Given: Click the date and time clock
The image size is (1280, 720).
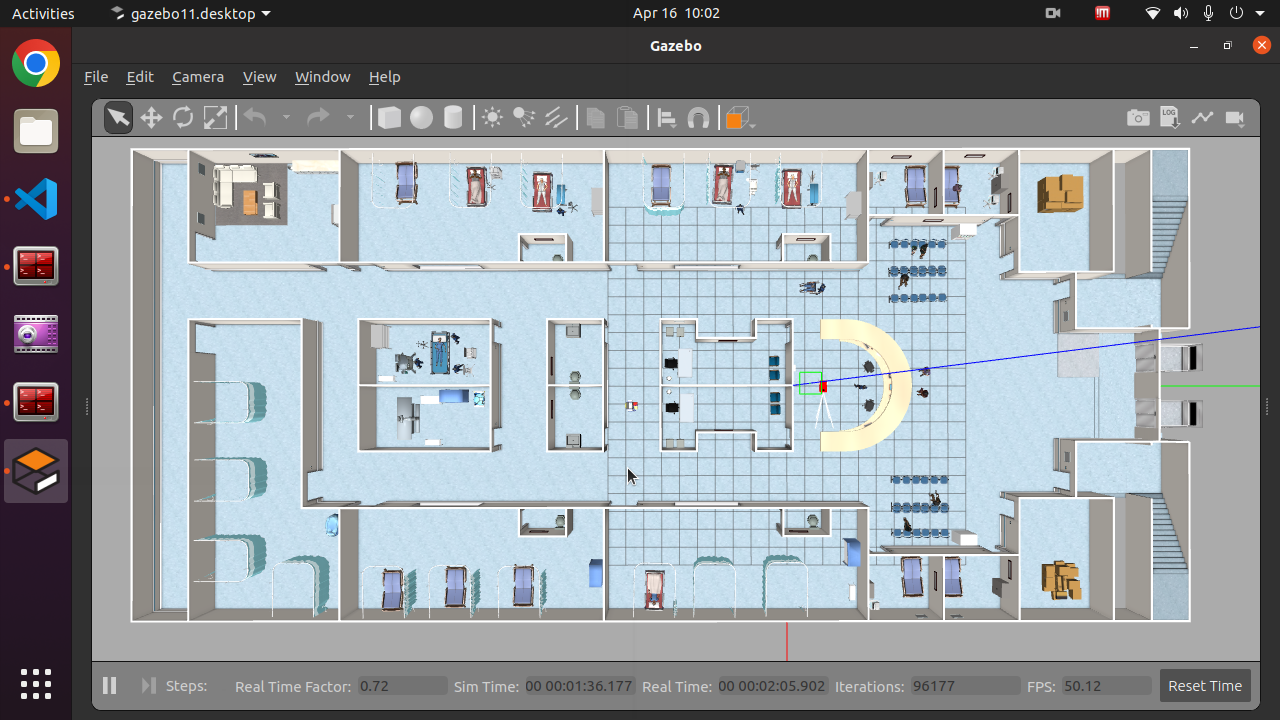Looking at the screenshot, I should (x=676, y=13).
